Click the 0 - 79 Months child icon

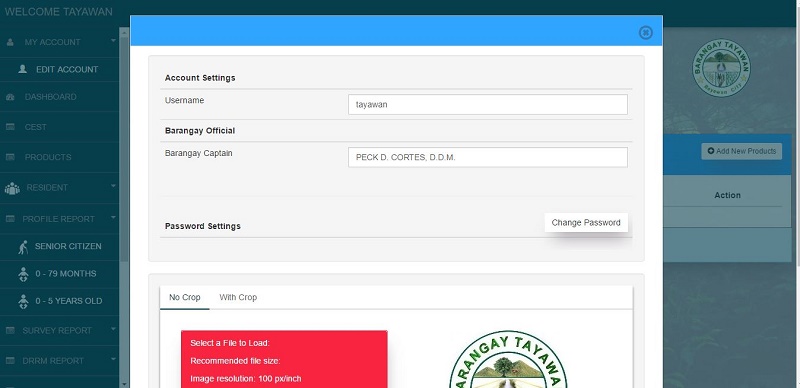[x=23, y=274]
